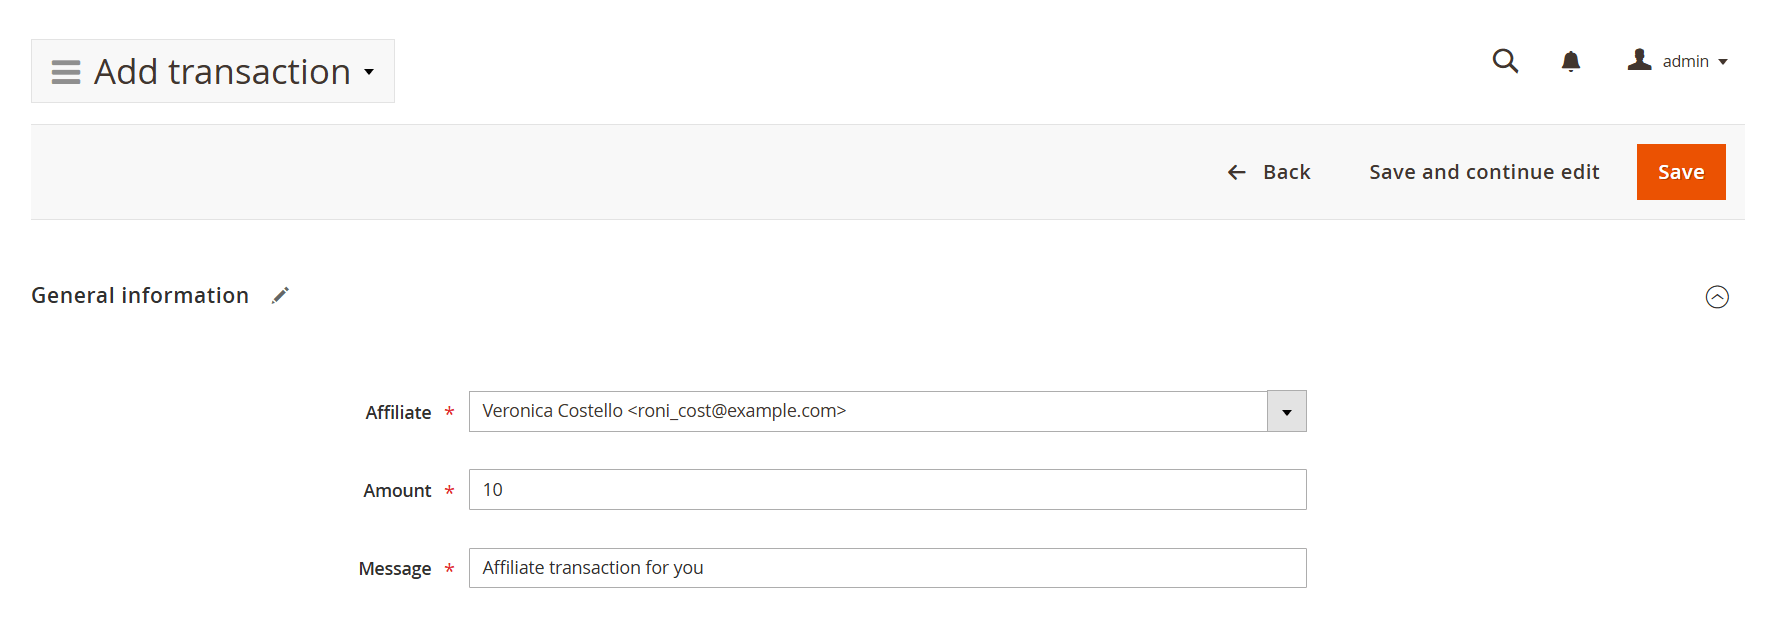
Task: Expand the Add transaction title dropdown caret
Action: 369,72
